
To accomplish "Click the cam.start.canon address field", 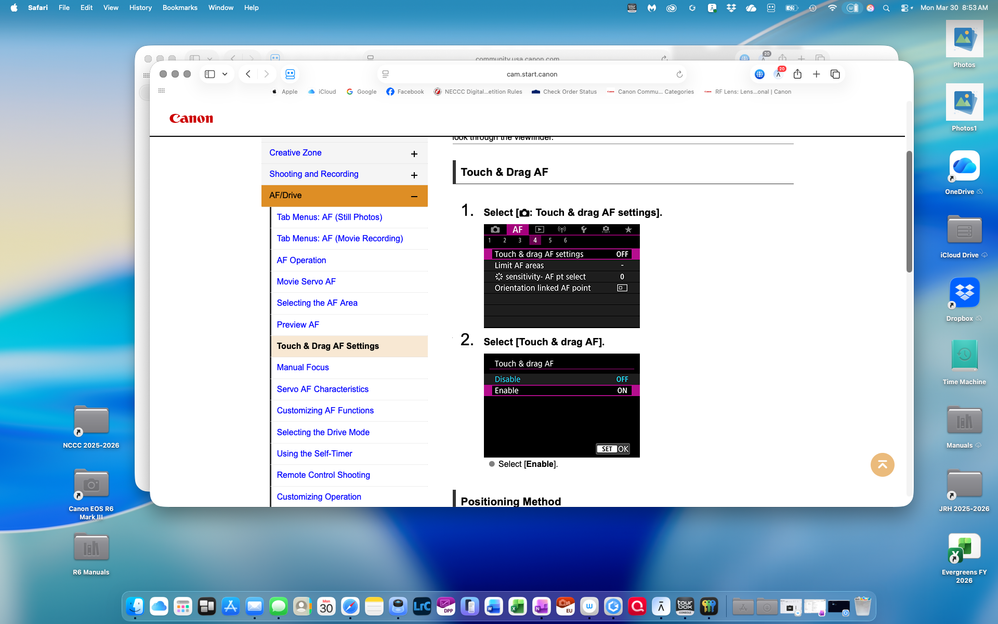I will [532, 74].
